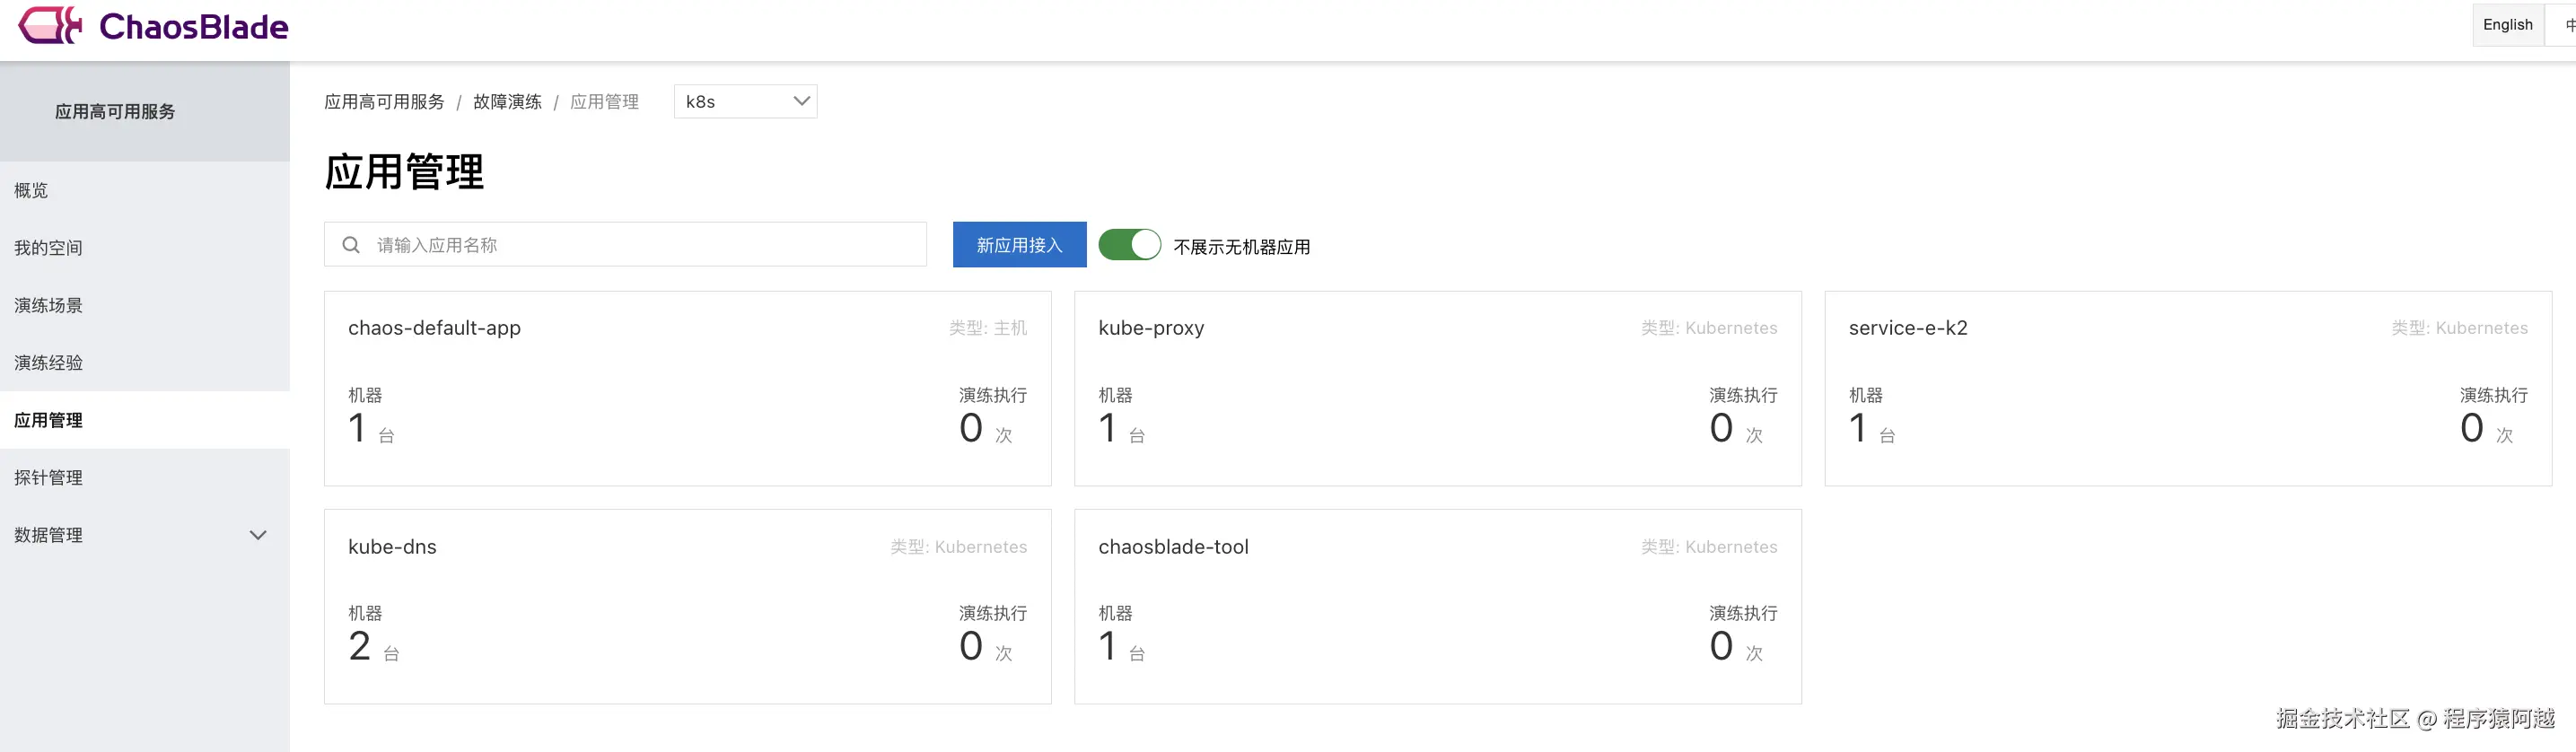Open 概览 in the sidebar
This screenshot has width=2576, height=752.
31,190
